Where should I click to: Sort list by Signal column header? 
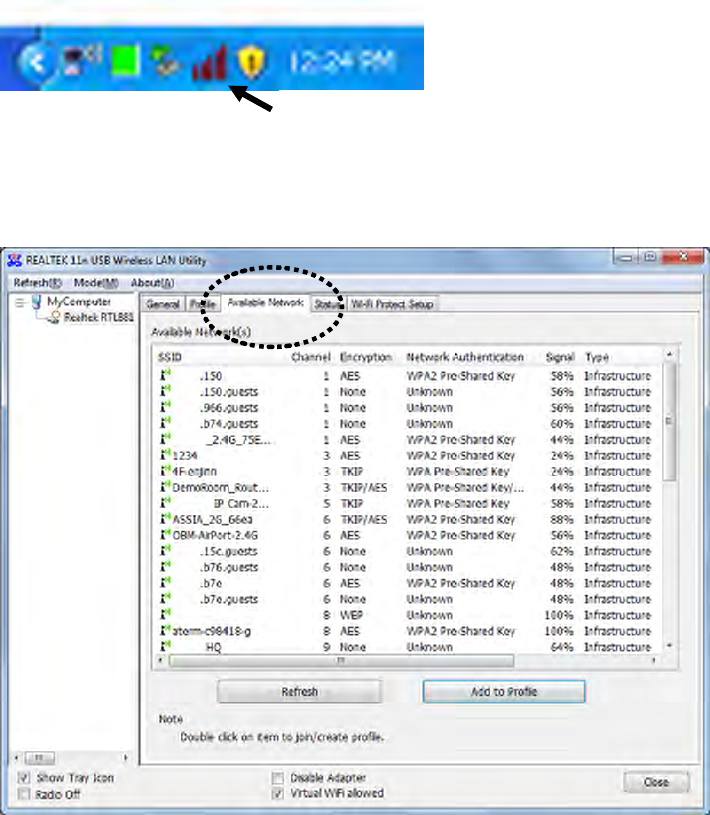tap(560, 357)
